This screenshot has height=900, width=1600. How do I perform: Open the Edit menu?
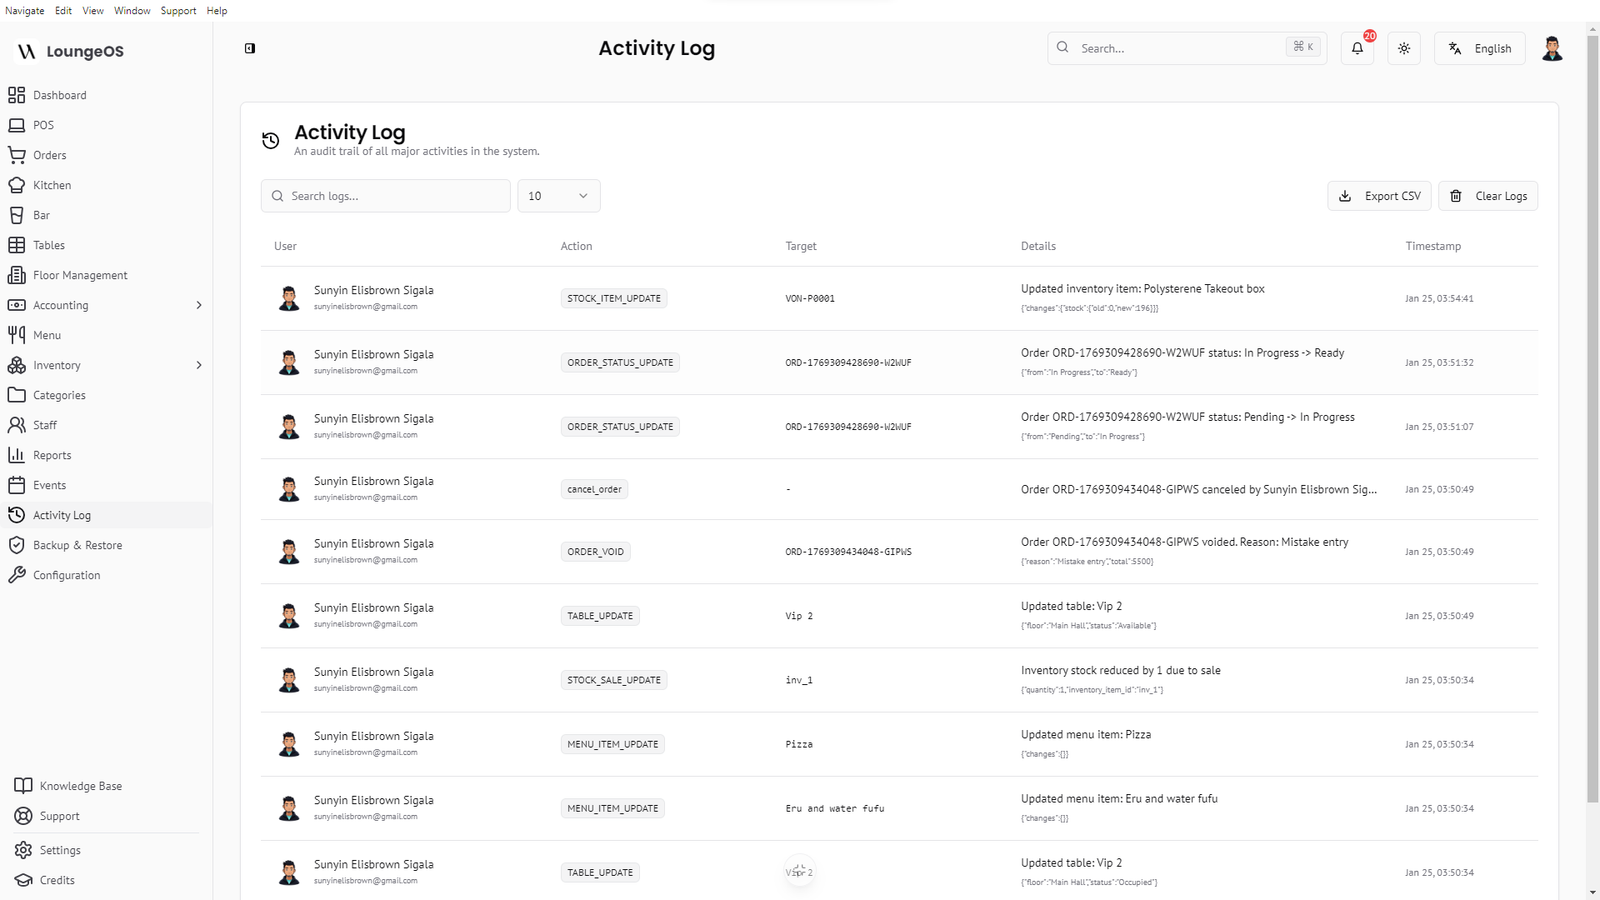click(x=63, y=11)
